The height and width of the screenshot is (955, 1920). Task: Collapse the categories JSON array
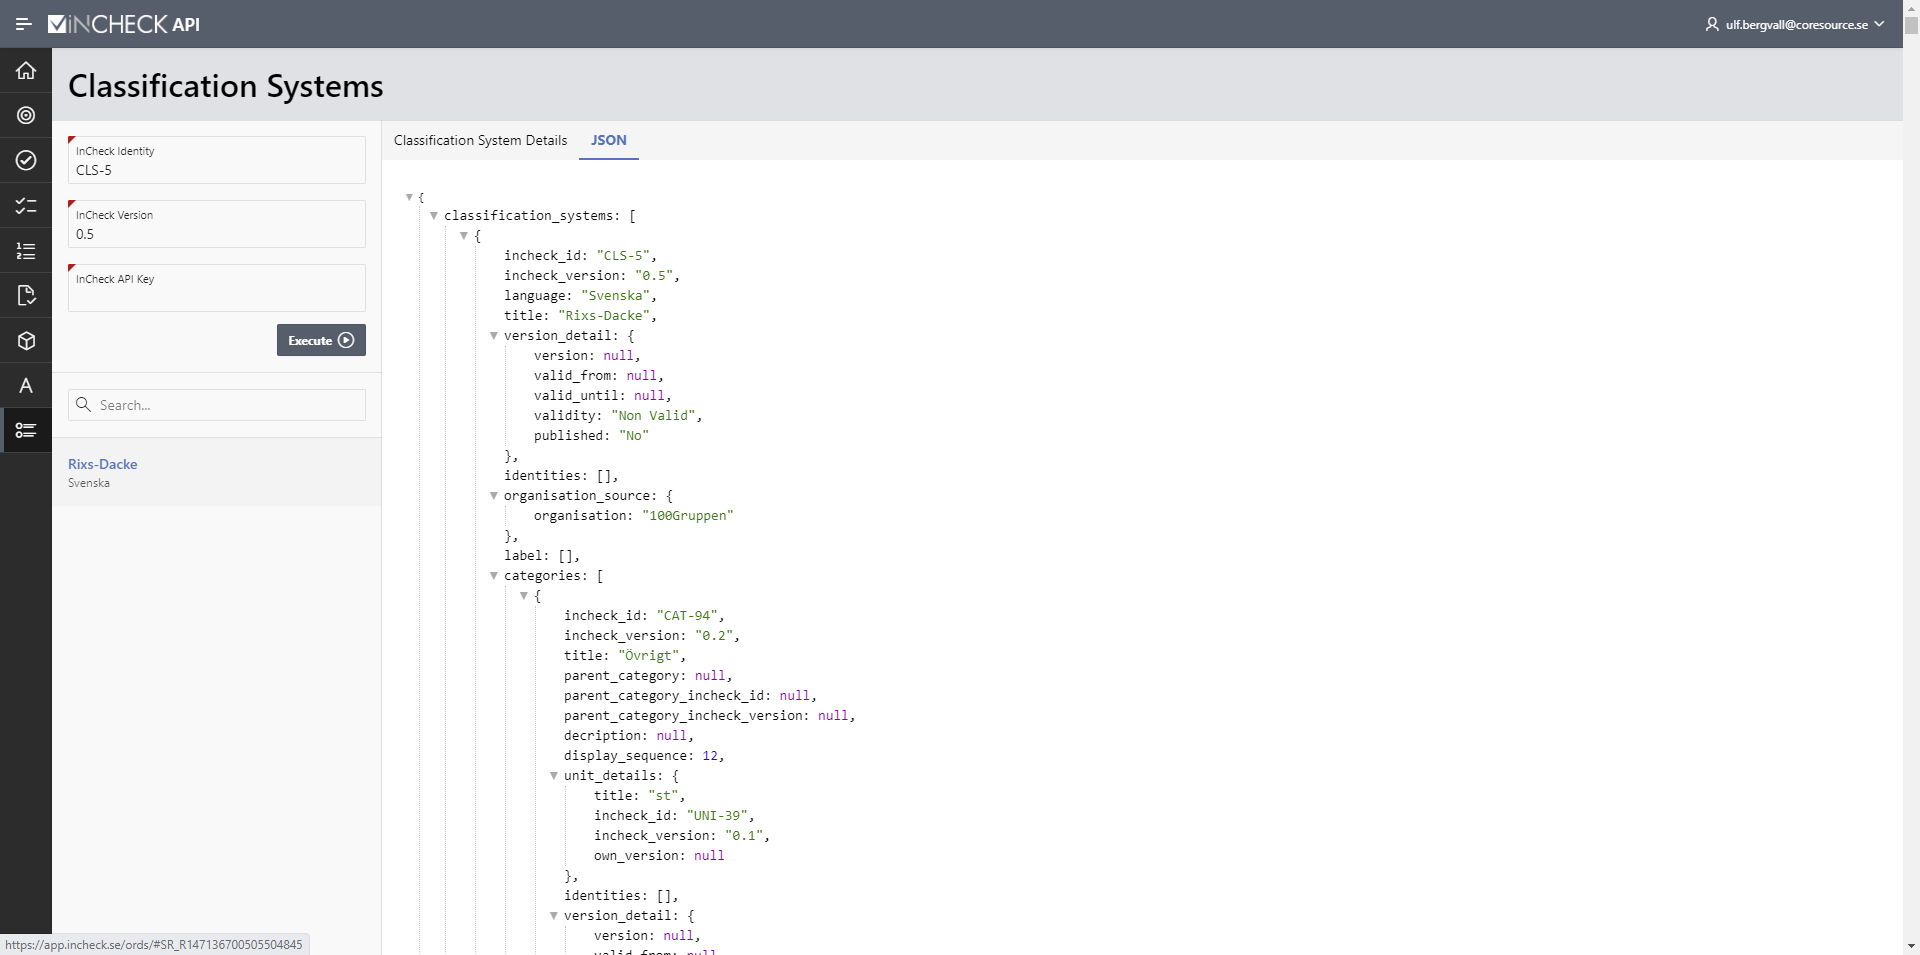point(494,576)
